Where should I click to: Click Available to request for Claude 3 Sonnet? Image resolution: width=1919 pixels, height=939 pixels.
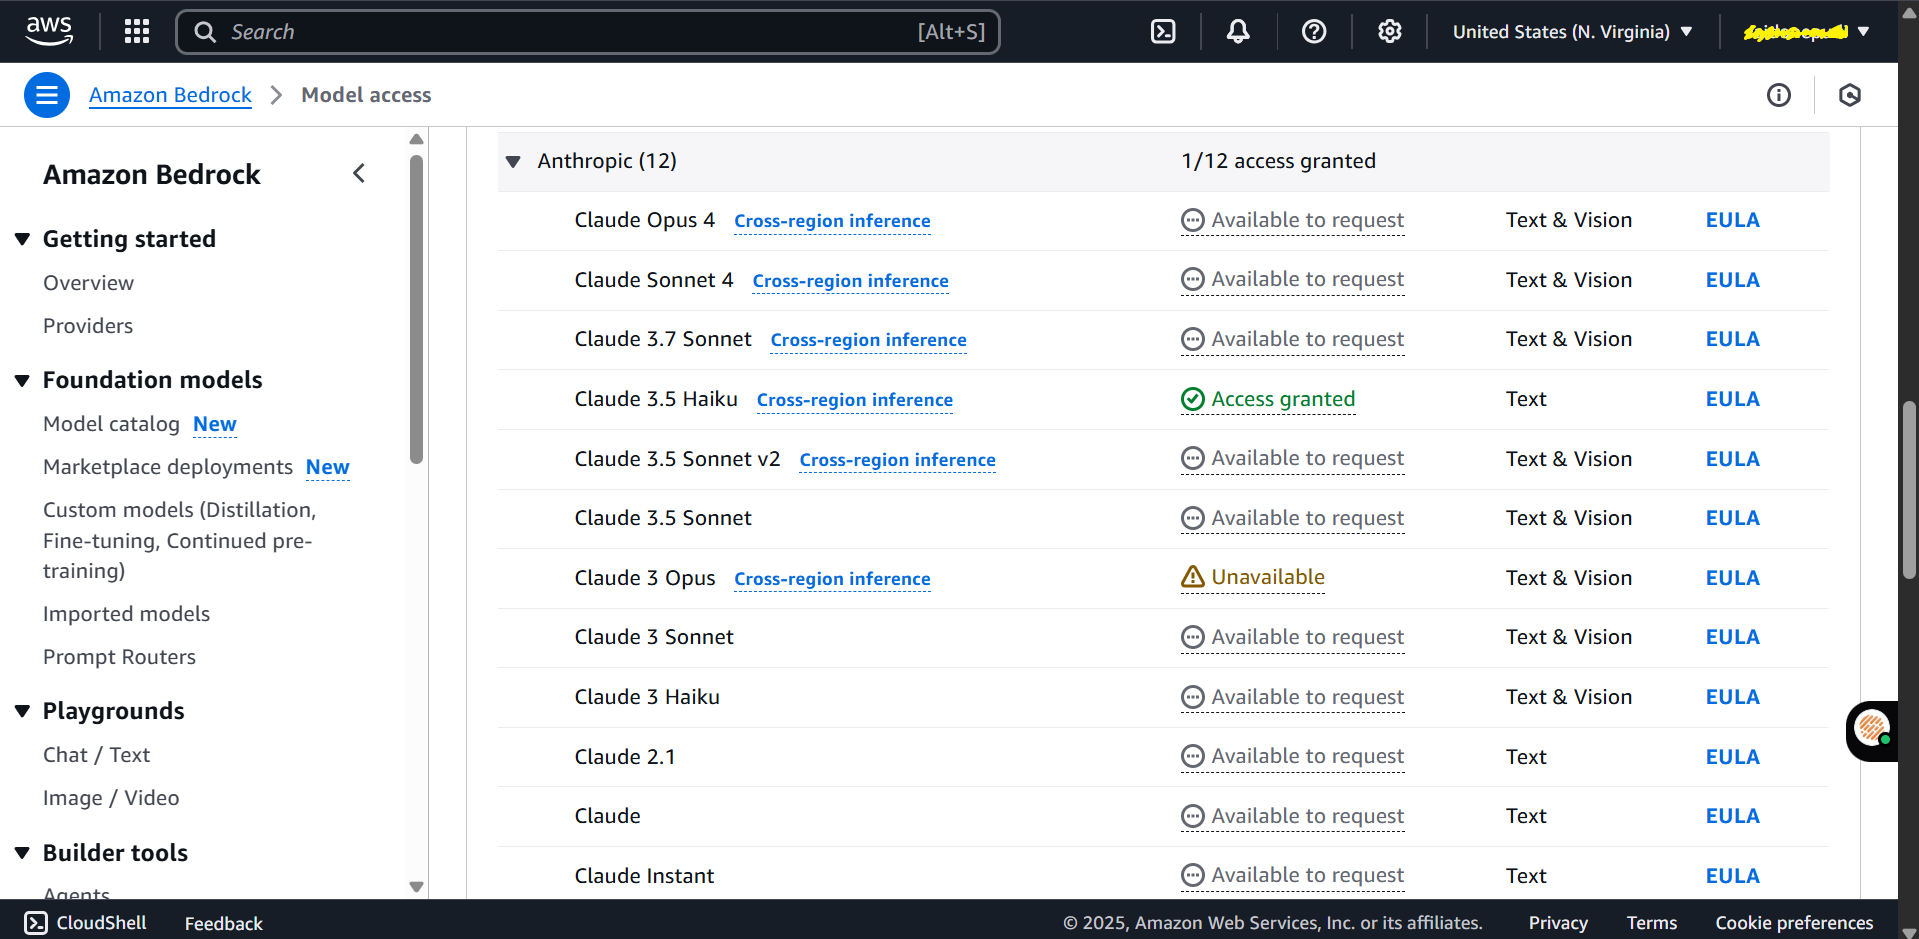tap(1307, 637)
